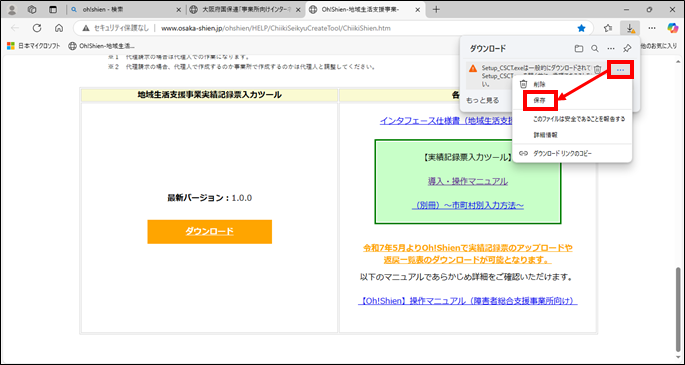Click the page vertical scrollbar thumb

coord(679,309)
